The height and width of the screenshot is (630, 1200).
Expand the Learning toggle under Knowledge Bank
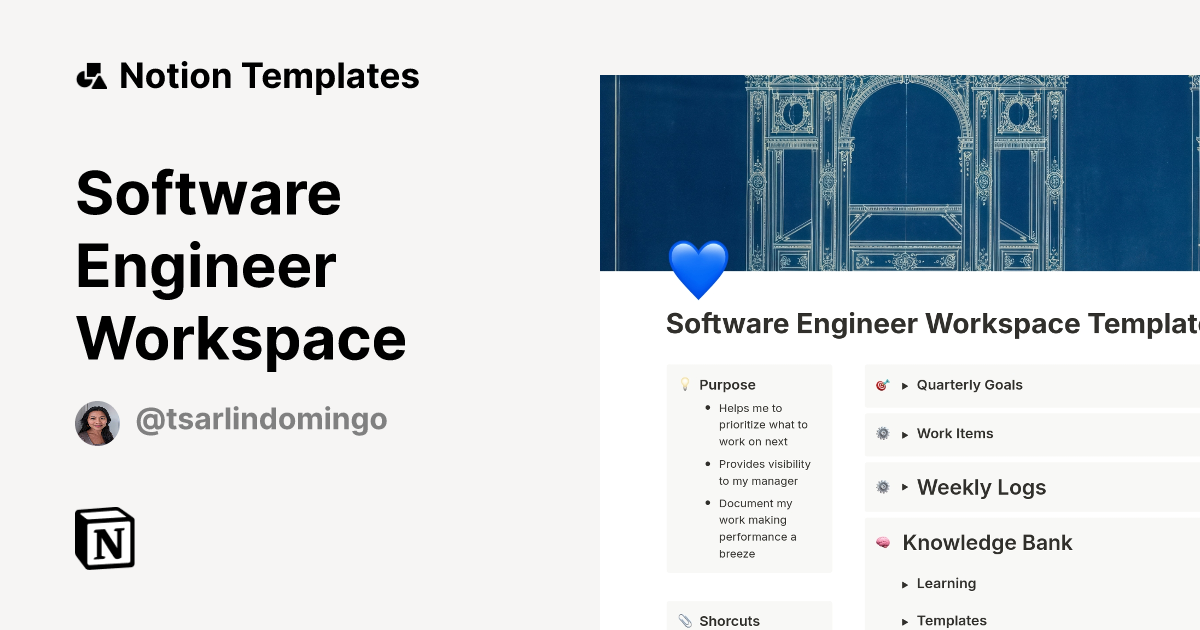point(905,583)
